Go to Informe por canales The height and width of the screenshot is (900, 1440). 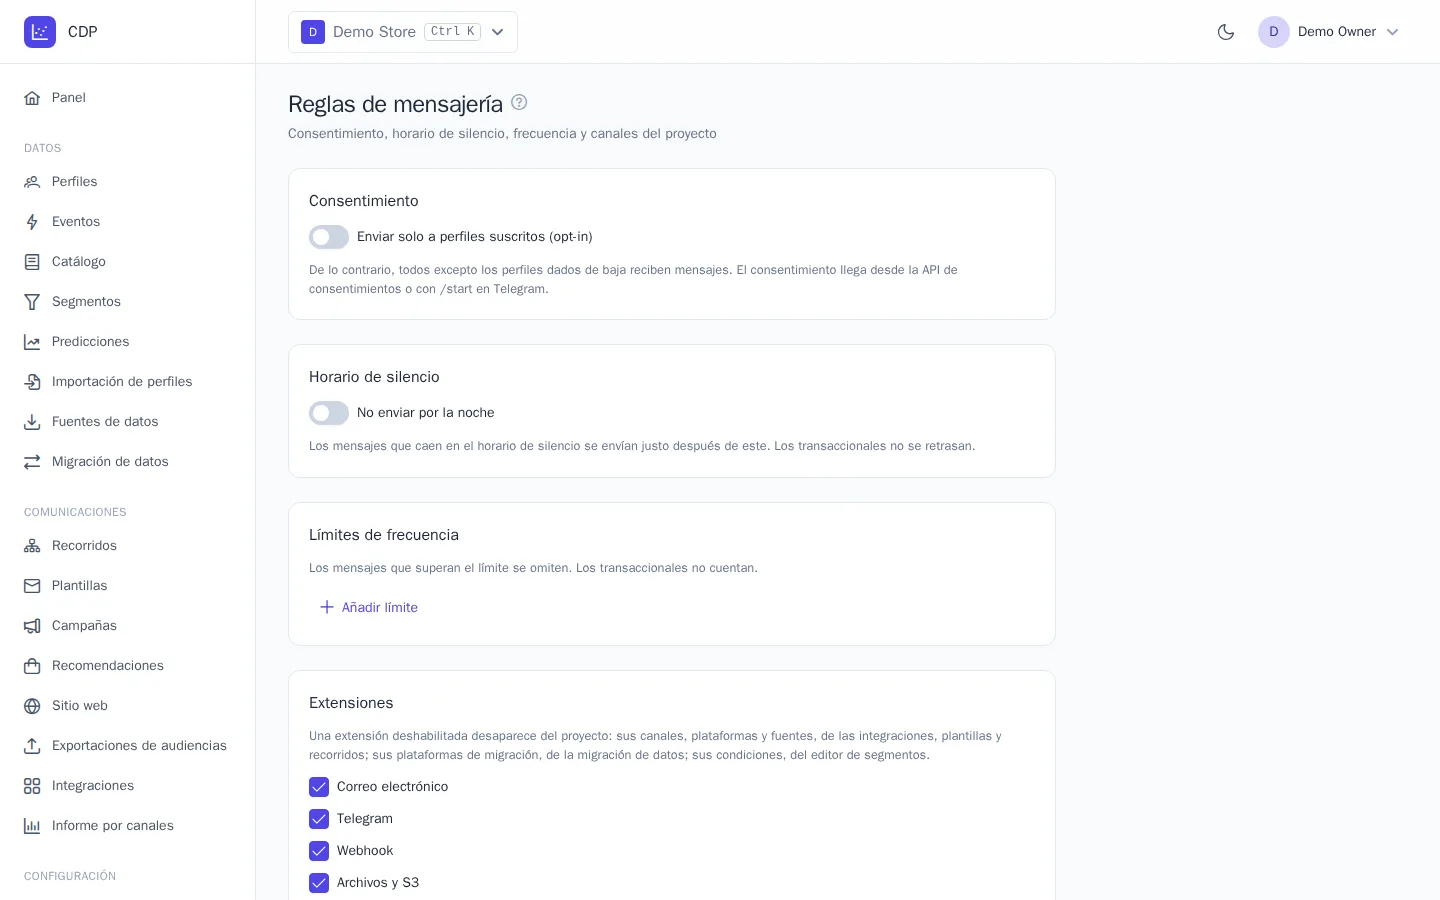tap(128, 826)
